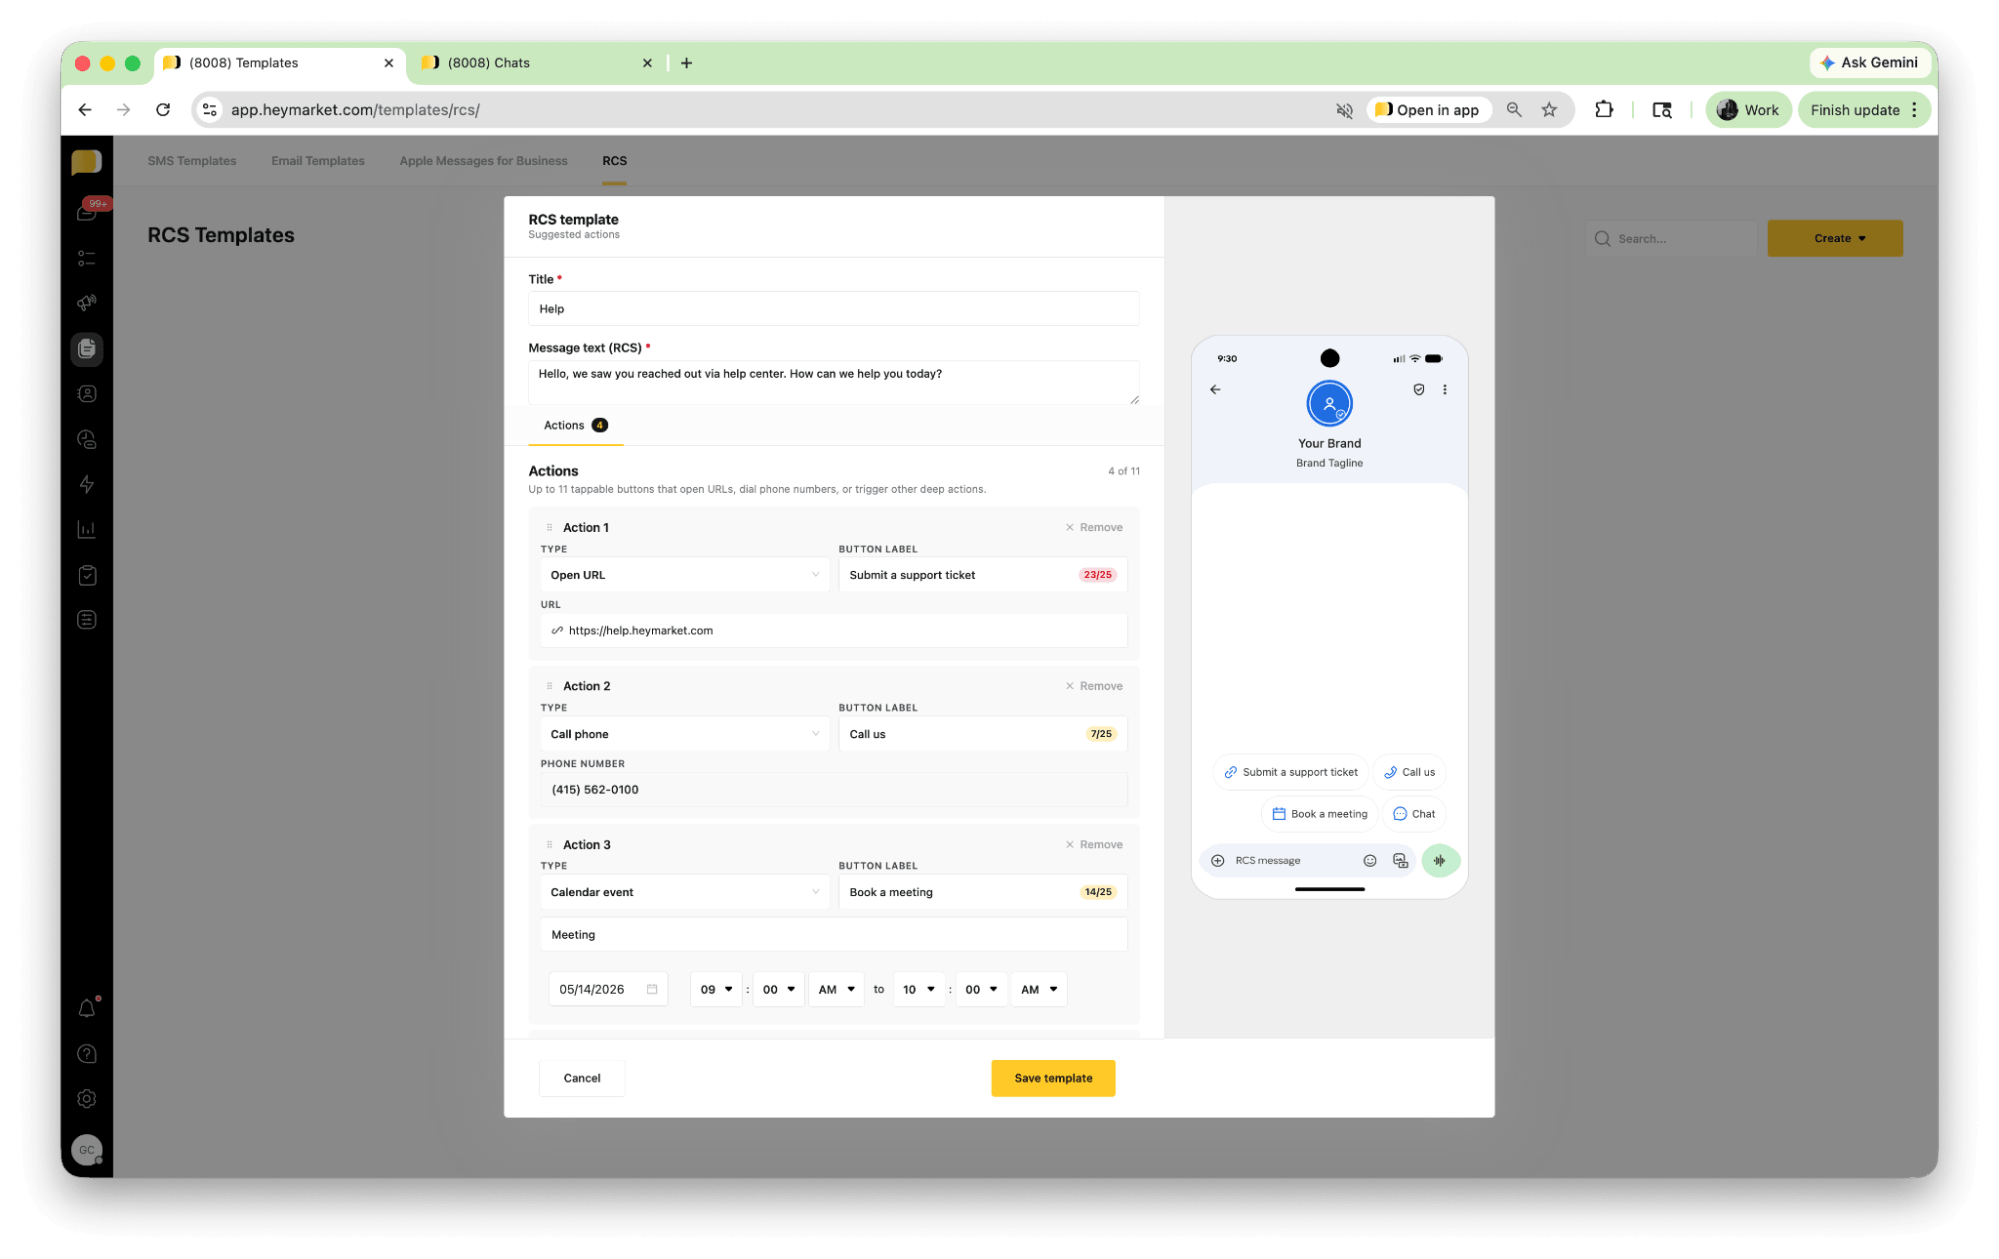Open the campaigns megaphone icon
This screenshot has width=1999, height=1259.
(x=87, y=303)
